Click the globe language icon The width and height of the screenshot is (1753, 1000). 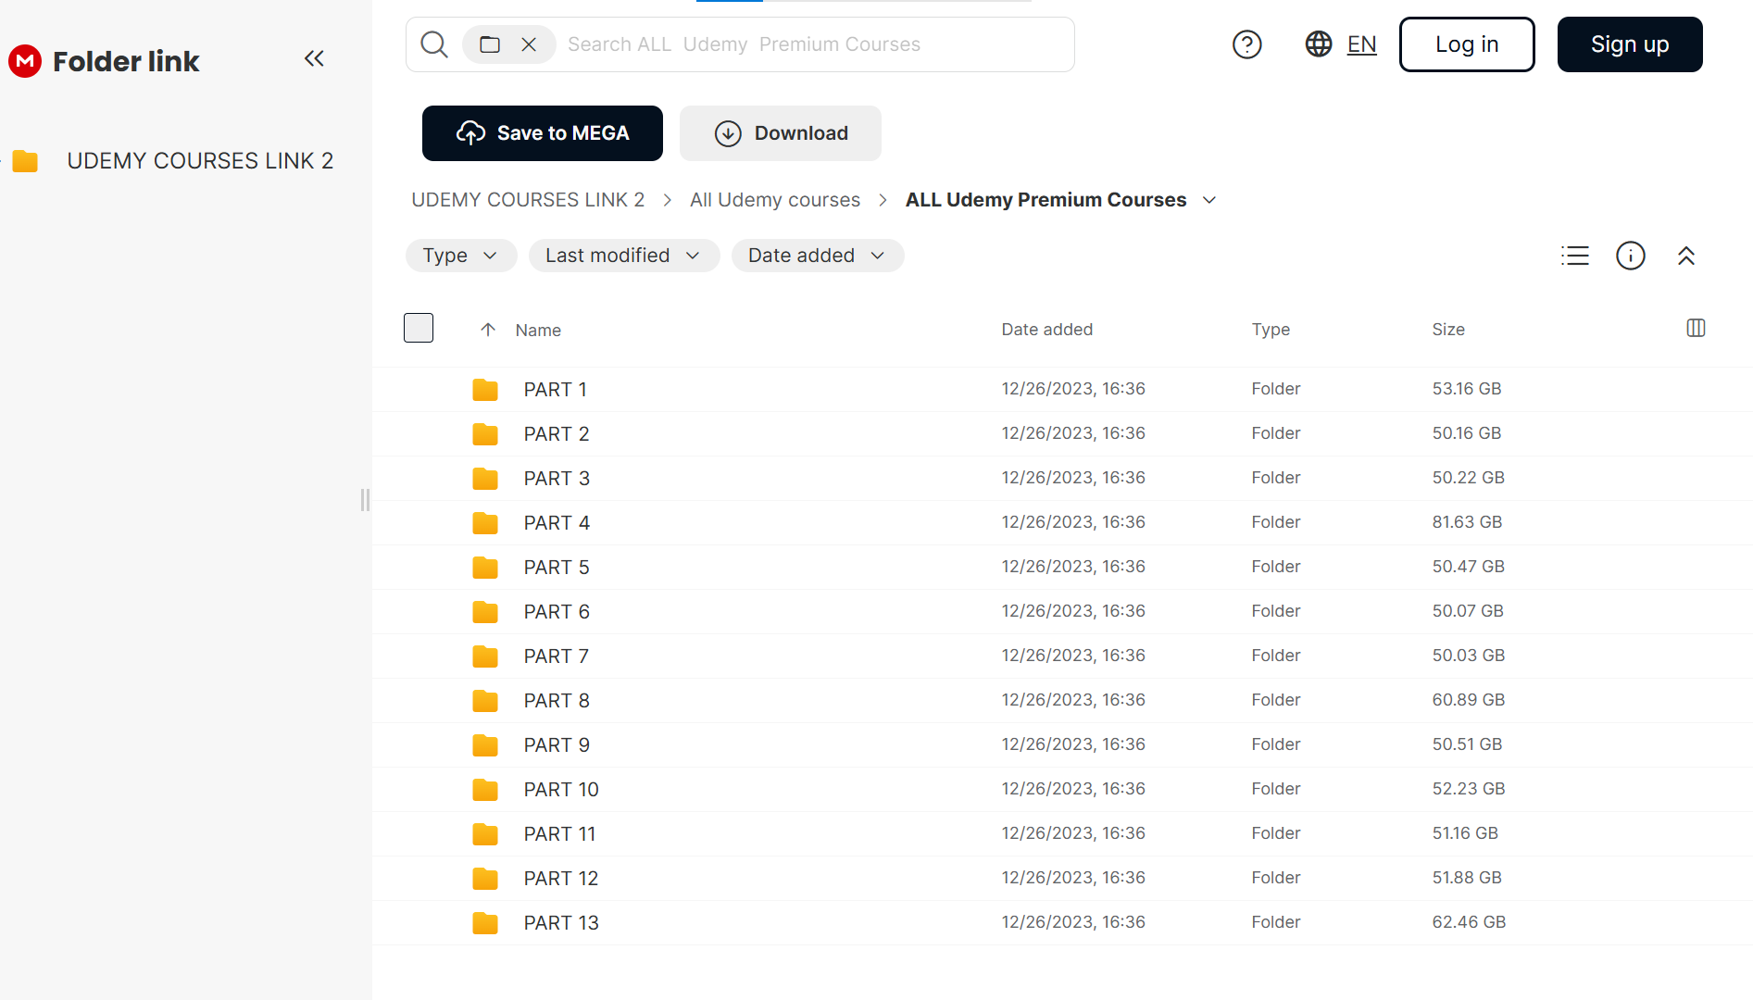(x=1318, y=44)
